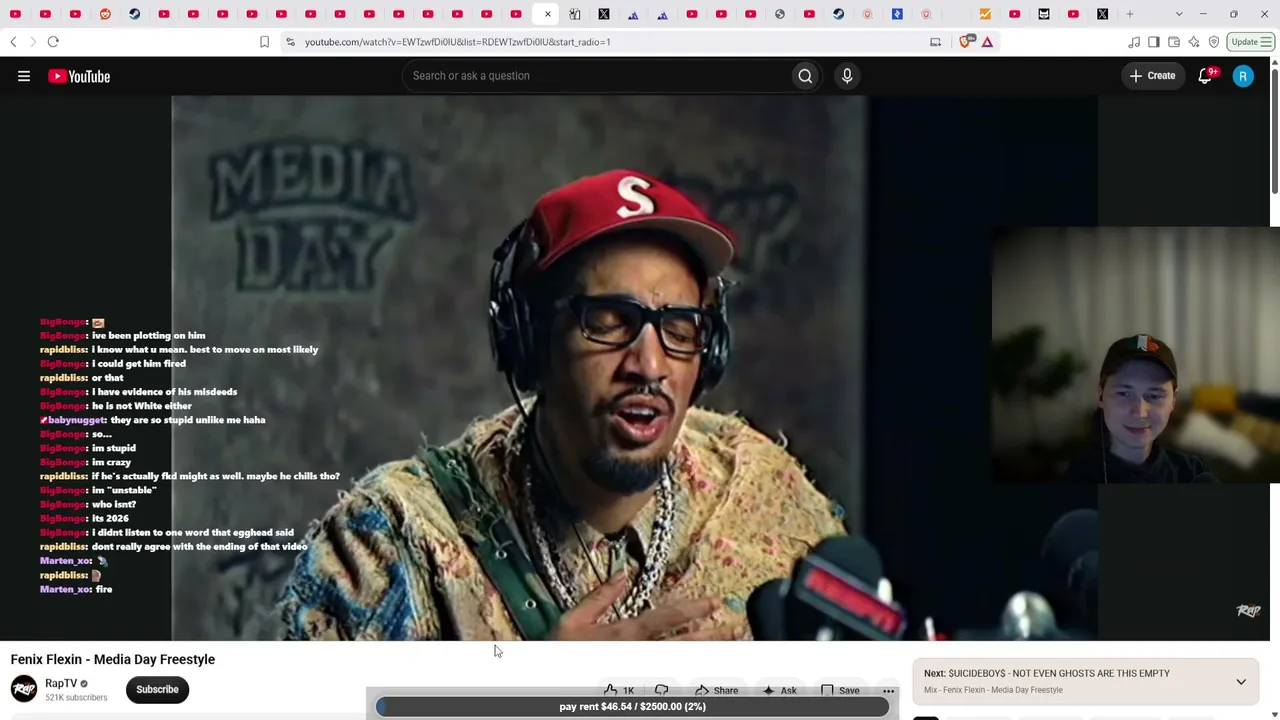
Task: Go back to the previous page
Action: point(13,42)
